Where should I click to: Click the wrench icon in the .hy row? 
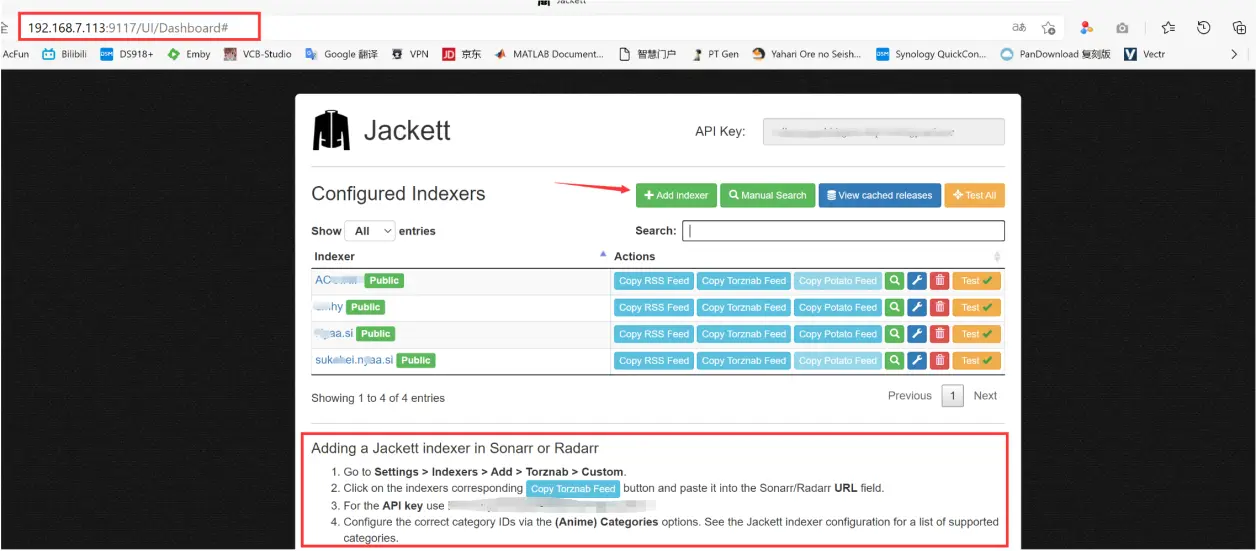pos(917,307)
